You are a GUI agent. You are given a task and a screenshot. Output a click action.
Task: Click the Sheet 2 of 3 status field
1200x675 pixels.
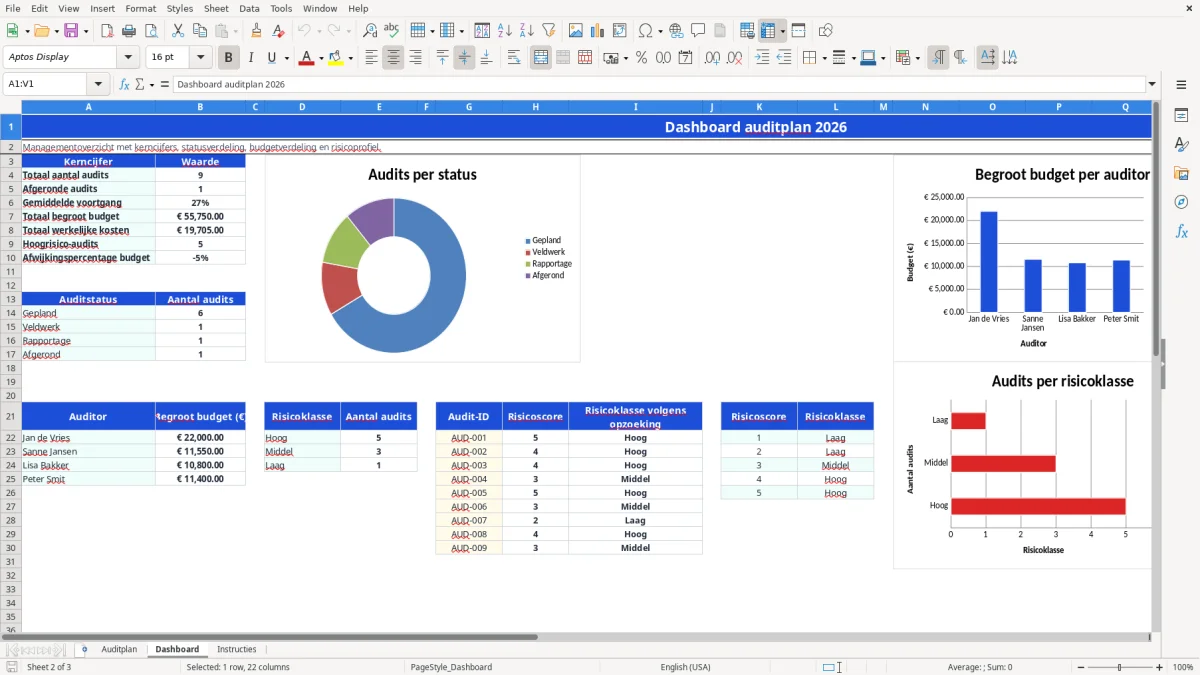point(49,667)
